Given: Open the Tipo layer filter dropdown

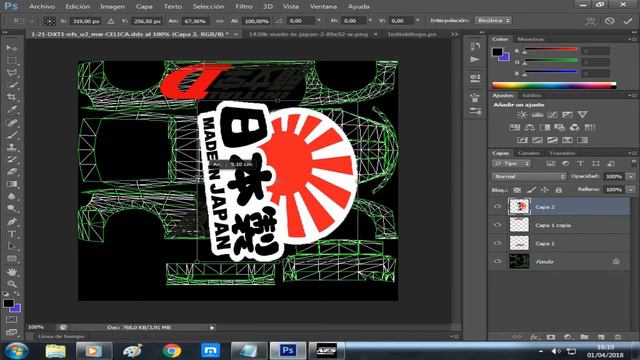Looking at the screenshot, I should (511, 163).
